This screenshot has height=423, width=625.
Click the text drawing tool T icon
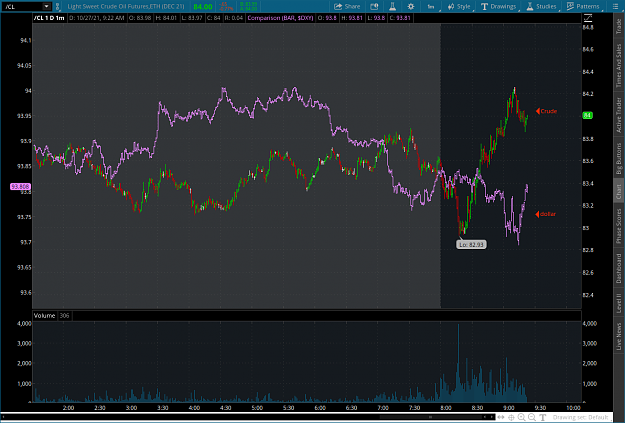[x=542, y=417]
